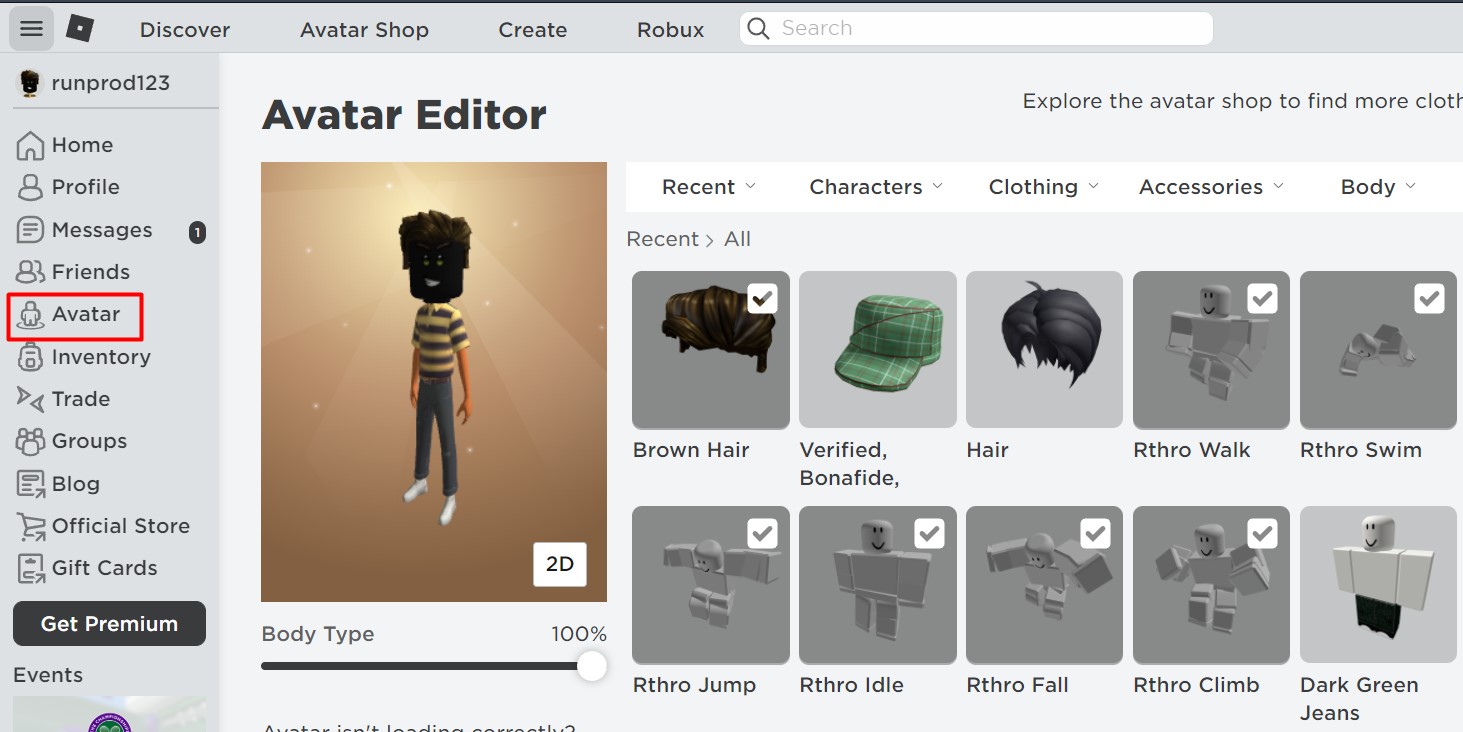This screenshot has height=732, width=1463.
Task: Click the Events banner thumbnail
Action: coord(109,714)
